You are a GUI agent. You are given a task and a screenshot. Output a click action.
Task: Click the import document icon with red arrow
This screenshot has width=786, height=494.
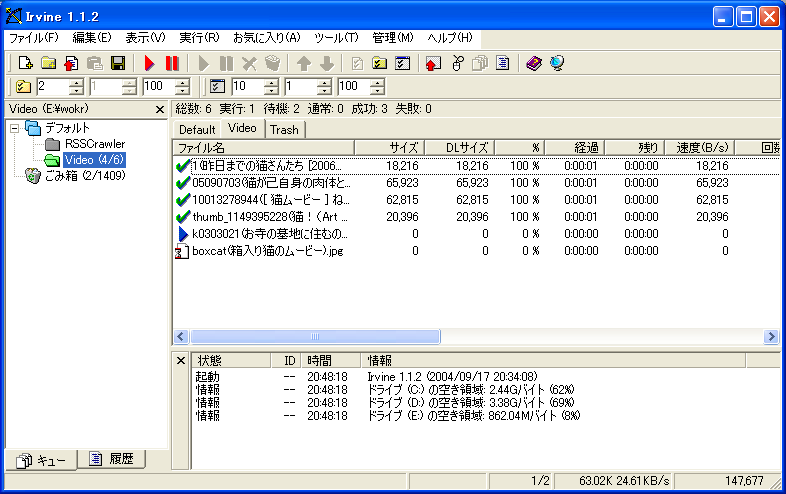[71, 63]
